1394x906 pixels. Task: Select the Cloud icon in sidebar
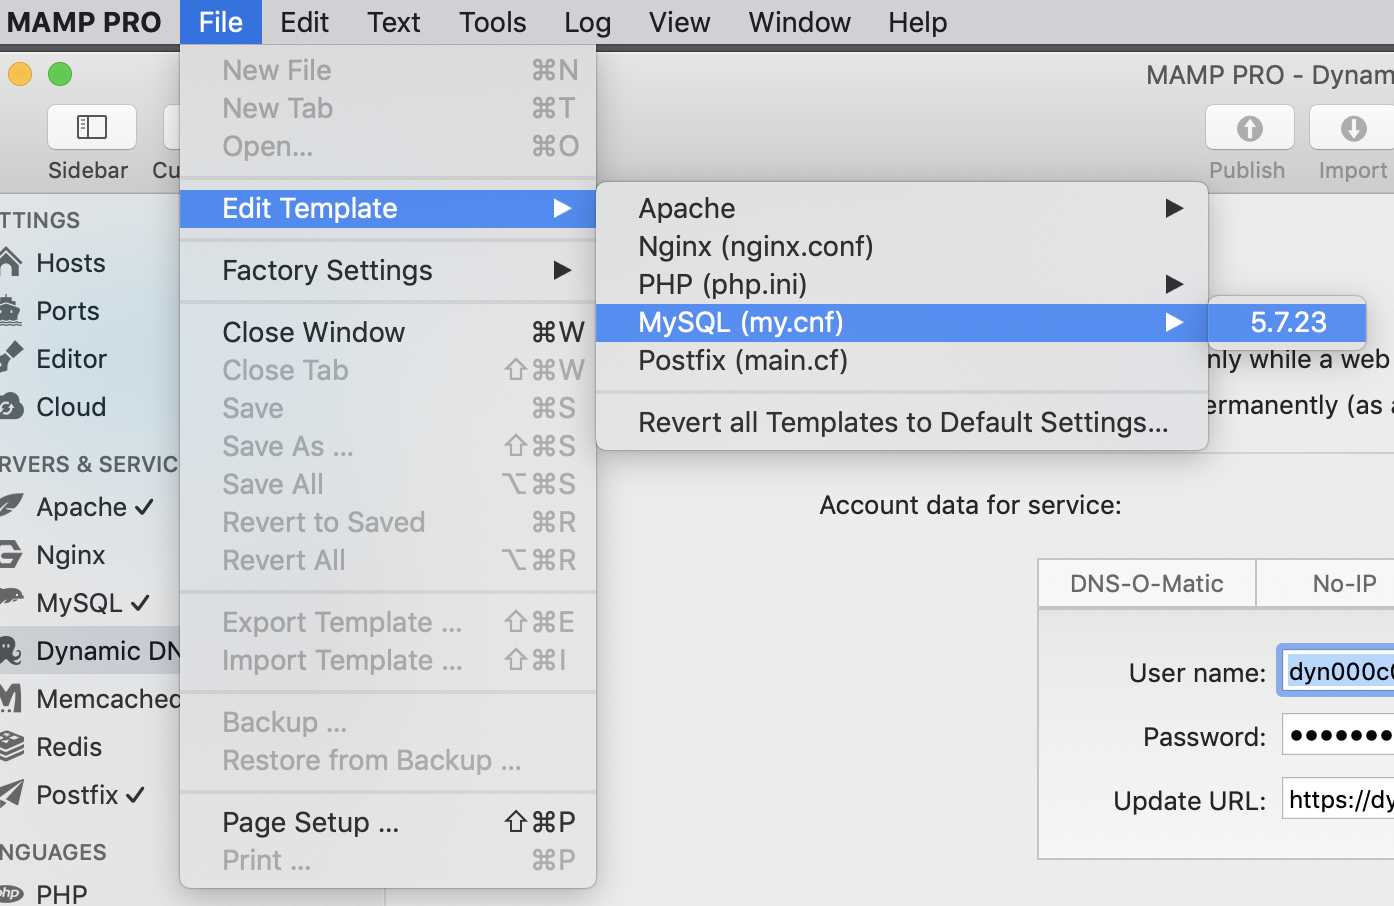click(10, 406)
